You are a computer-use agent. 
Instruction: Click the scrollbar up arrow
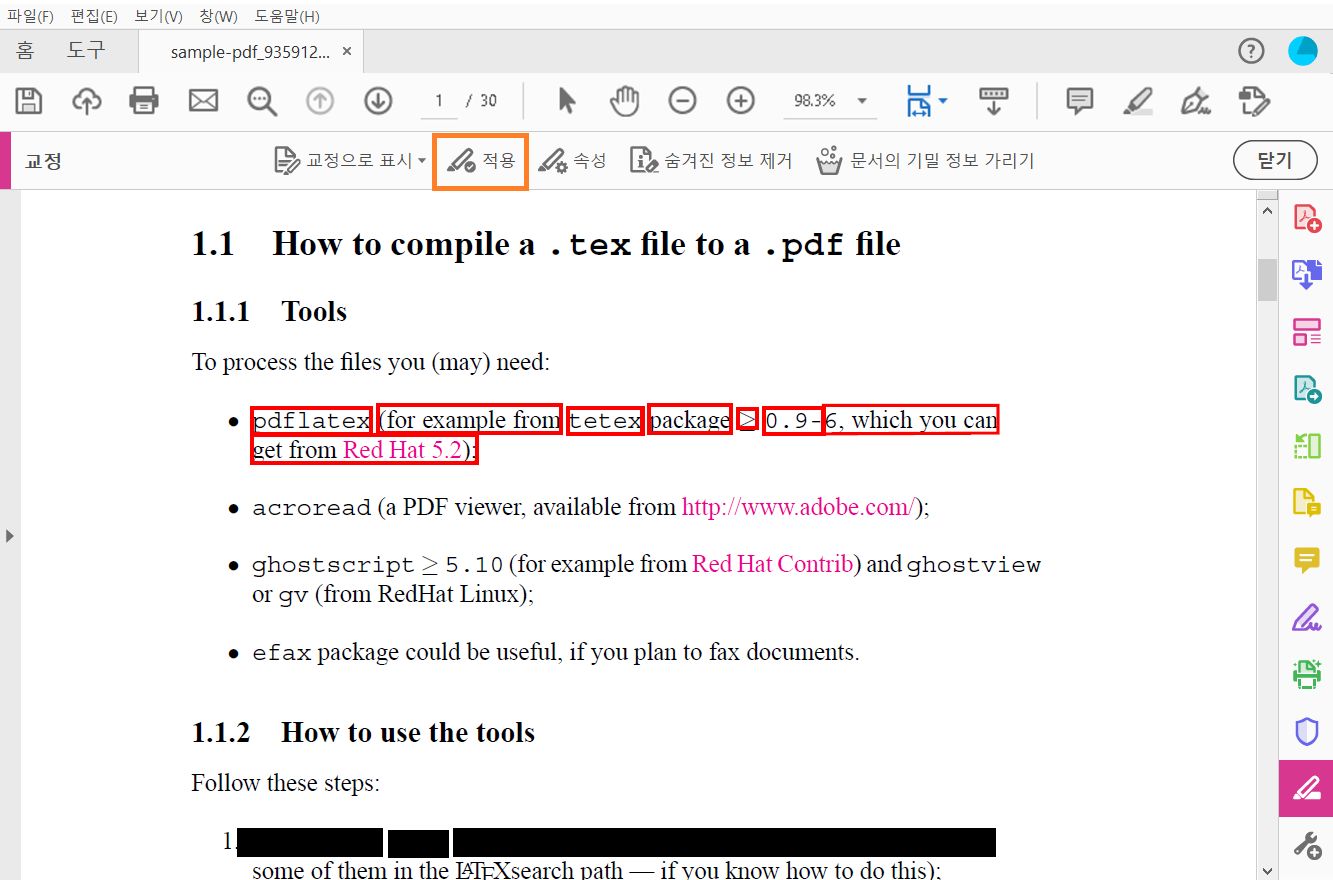1267,211
